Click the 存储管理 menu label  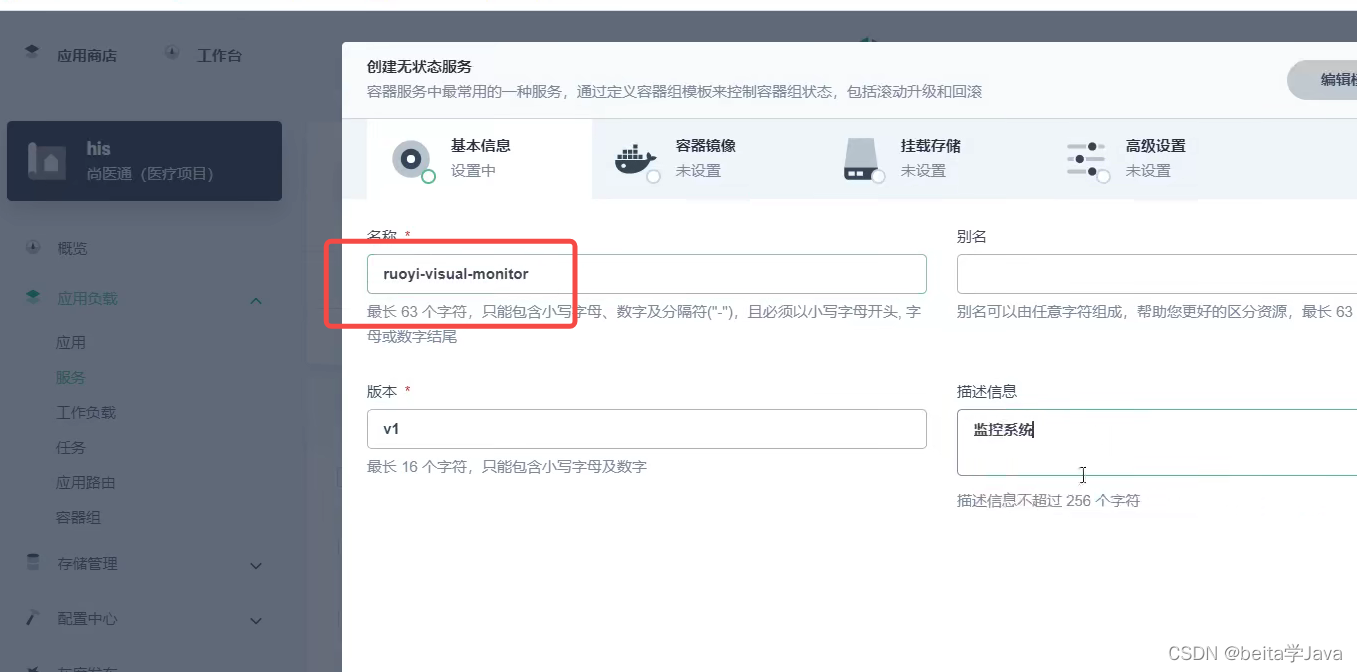(x=87, y=564)
